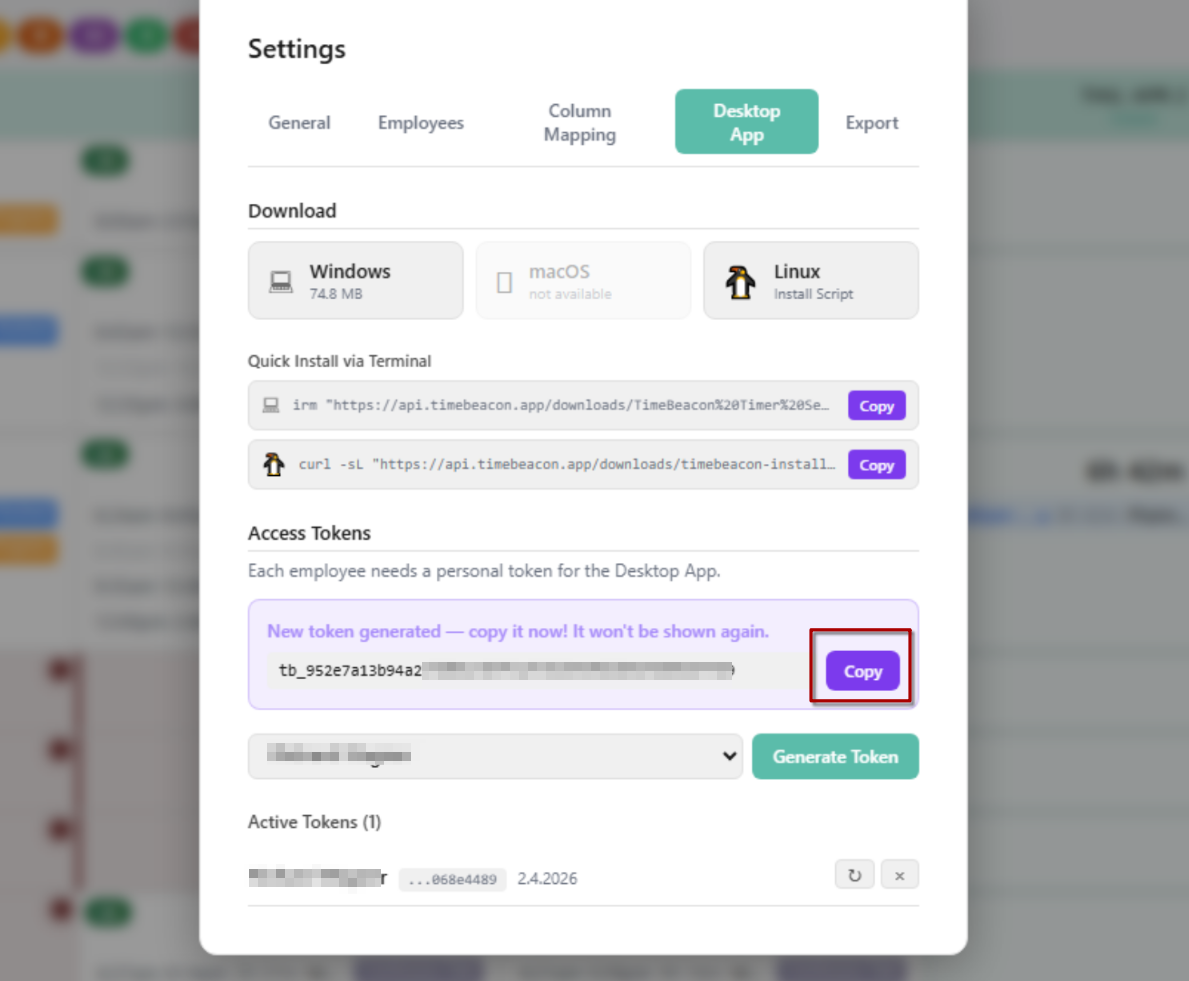Switch to the General tab
This screenshot has width=1189, height=981.
(x=299, y=122)
